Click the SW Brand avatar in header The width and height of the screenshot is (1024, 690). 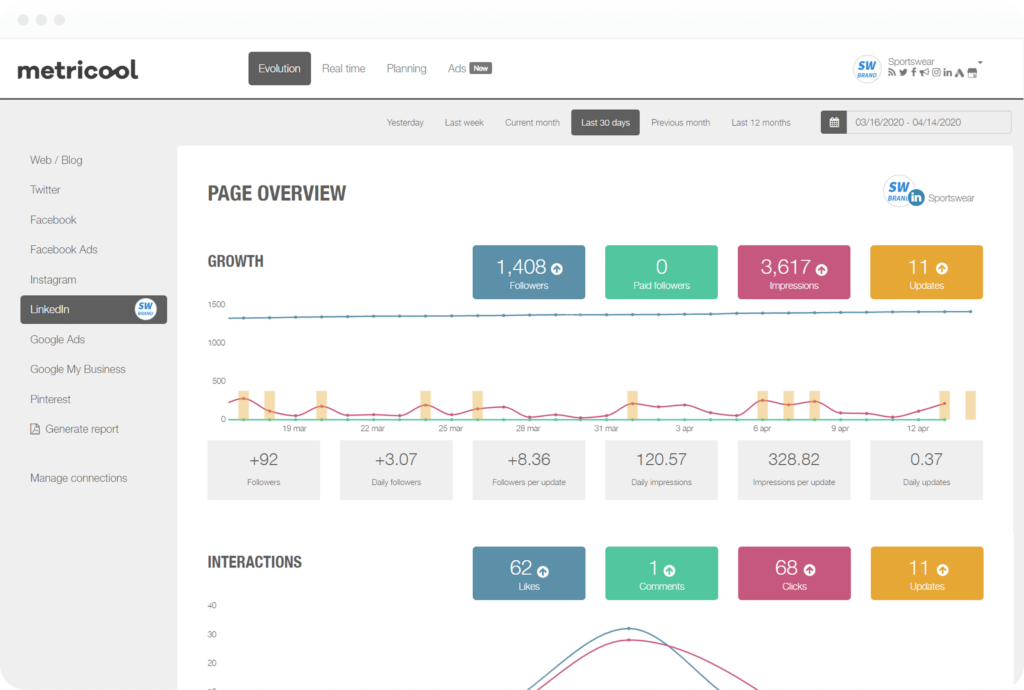(x=867, y=68)
